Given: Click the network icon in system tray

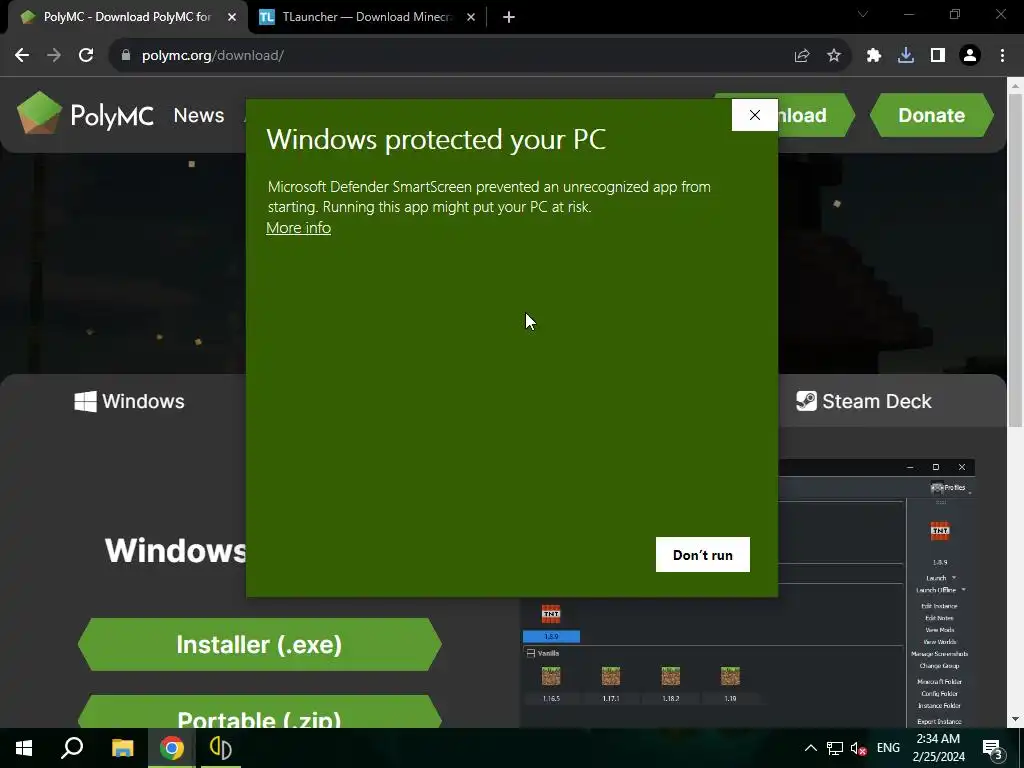Looking at the screenshot, I should tap(835, 748).
